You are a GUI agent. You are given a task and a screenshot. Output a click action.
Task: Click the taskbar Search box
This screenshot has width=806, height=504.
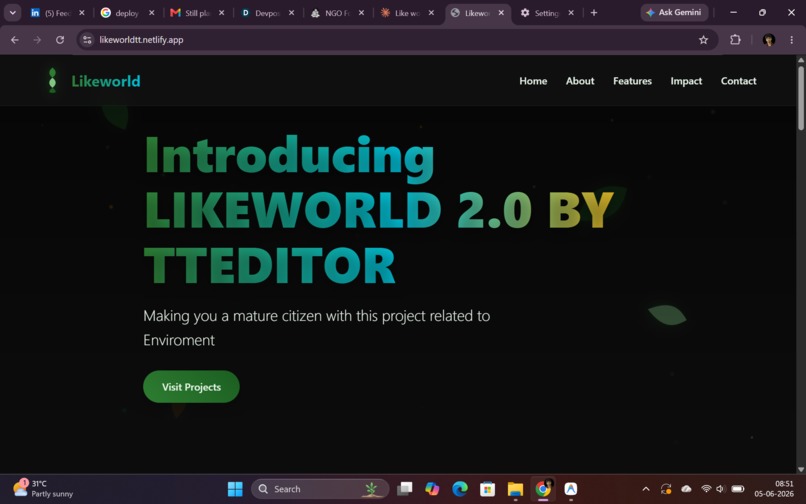pyautogui.click(x=320, y=489)
